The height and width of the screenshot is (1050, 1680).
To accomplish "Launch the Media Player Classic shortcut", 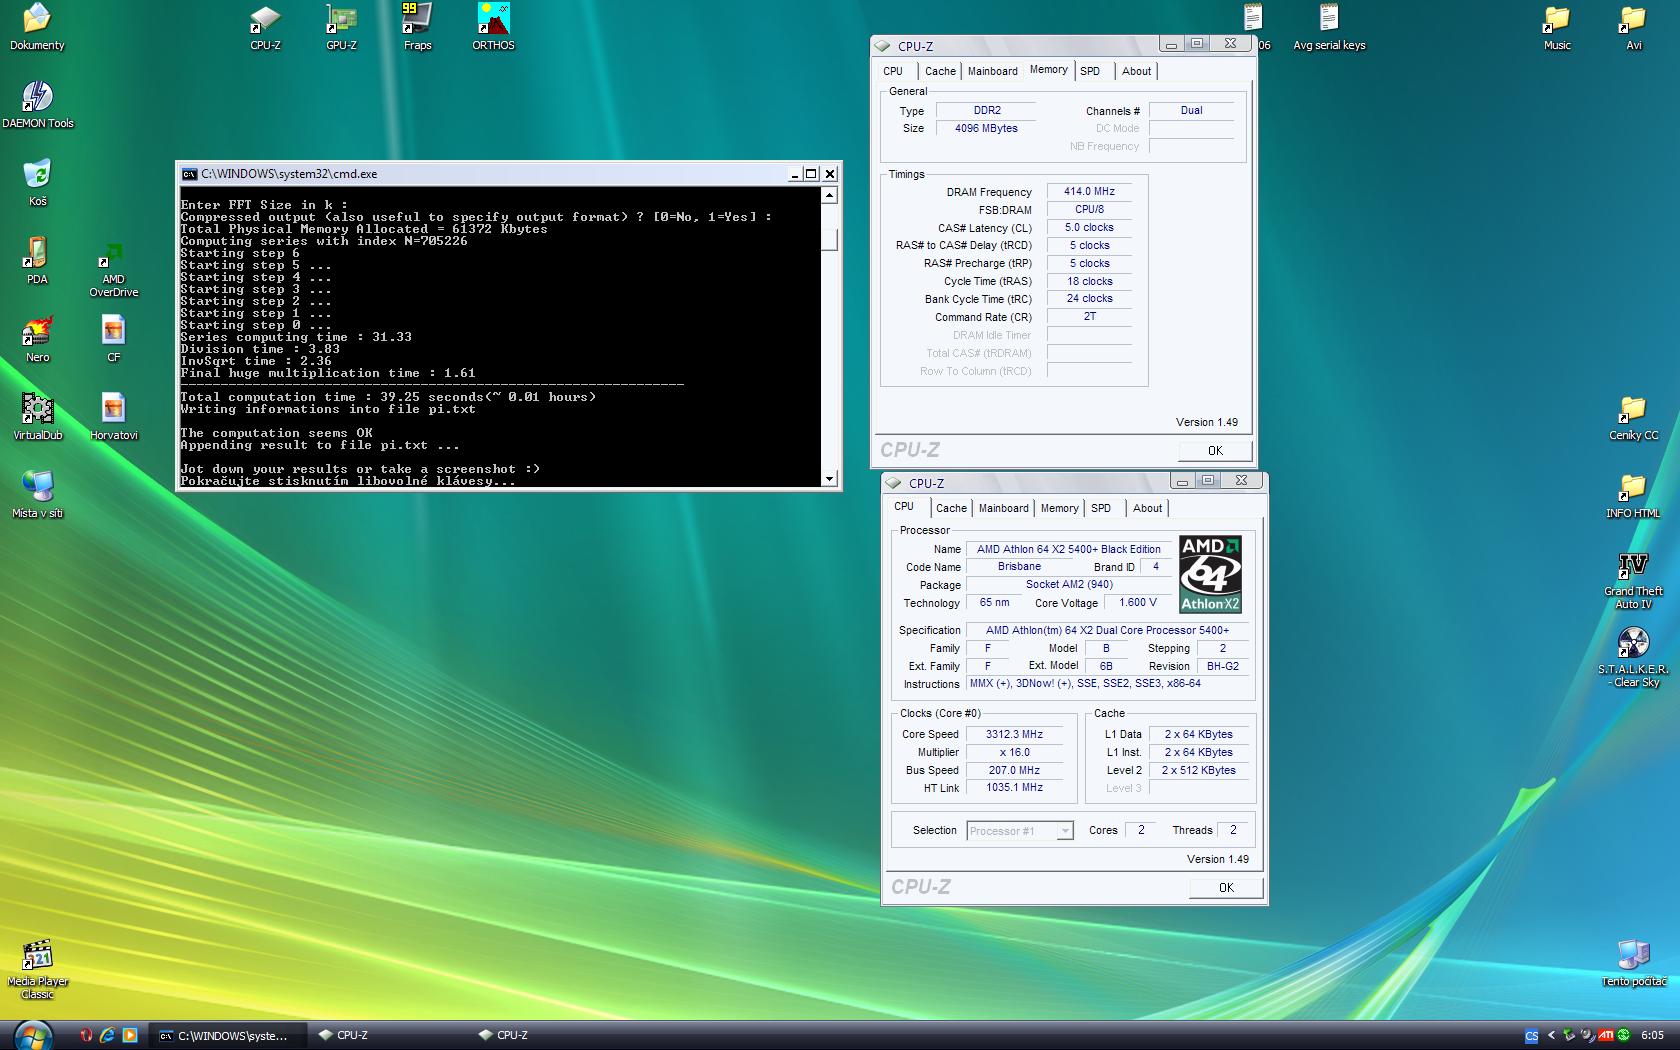I will (x=37, y=969).
